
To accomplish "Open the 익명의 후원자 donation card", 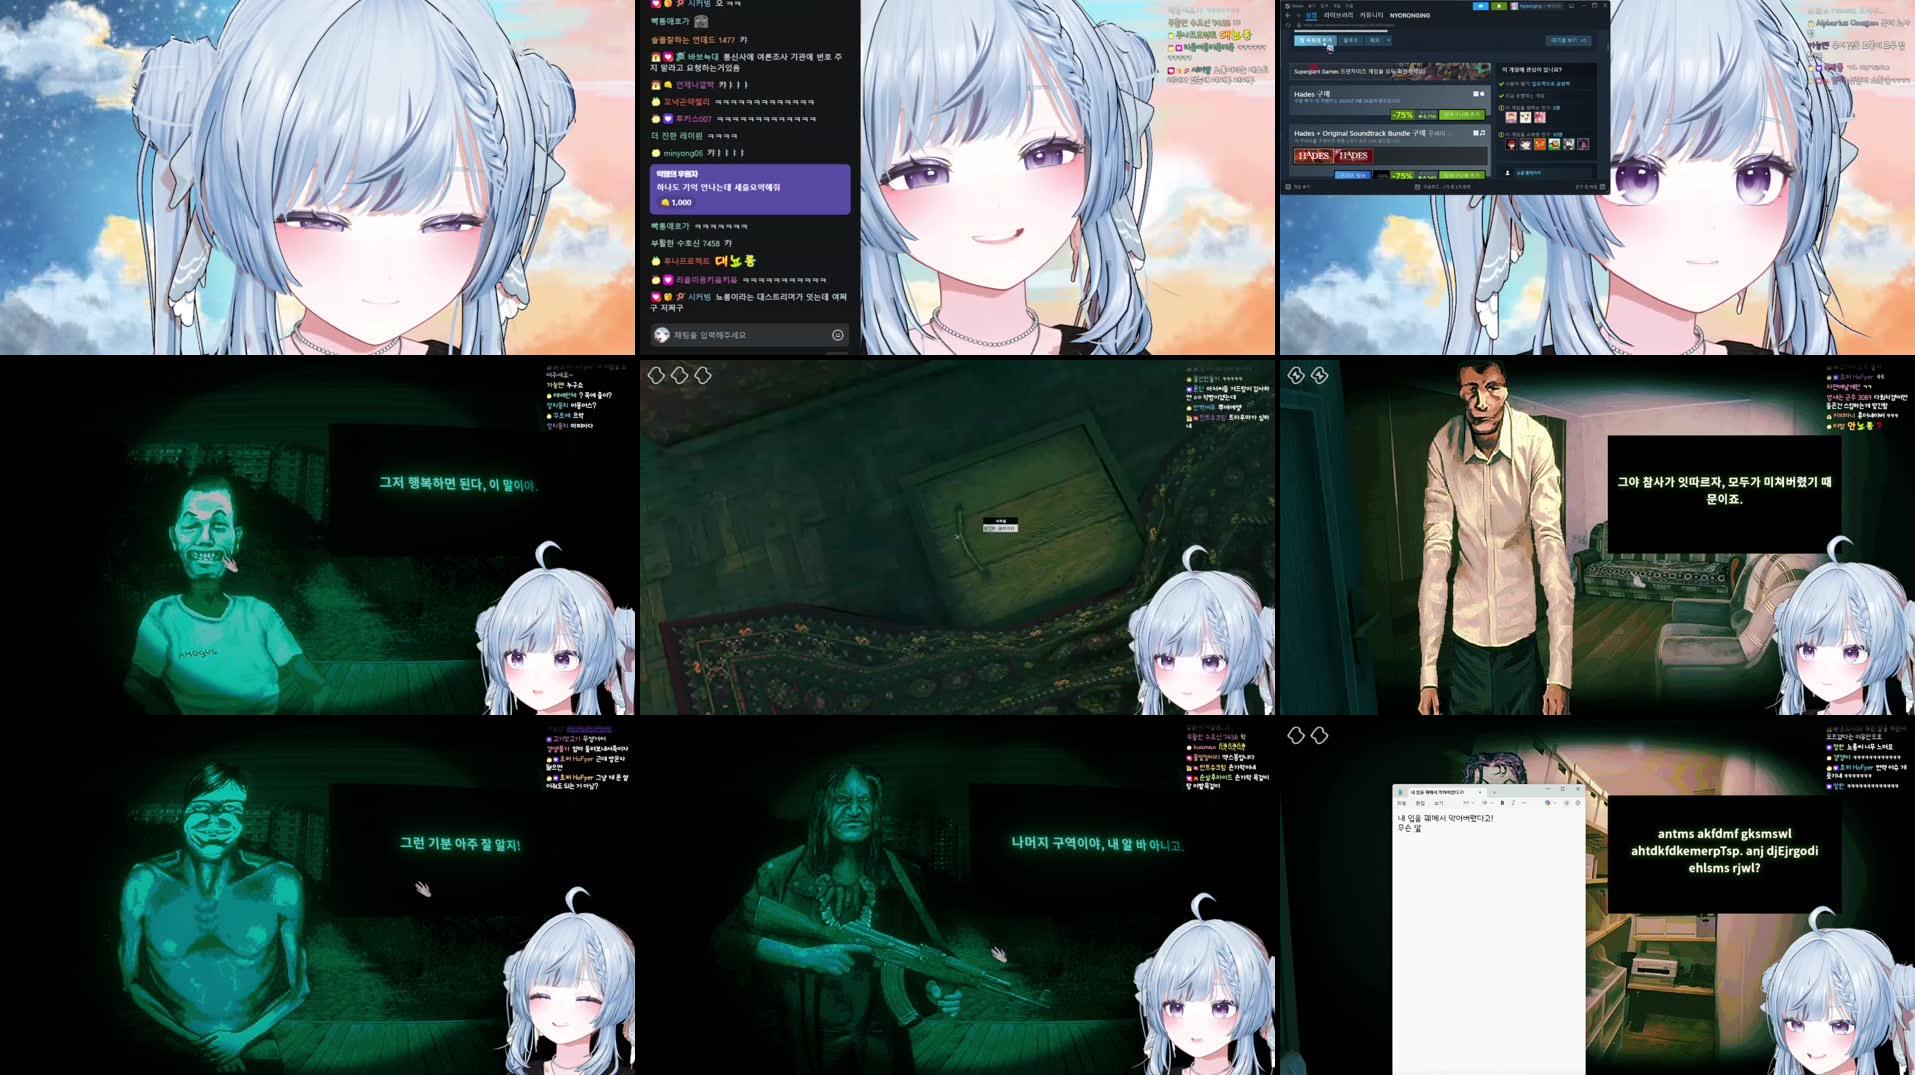I will [x=750, y=189].
